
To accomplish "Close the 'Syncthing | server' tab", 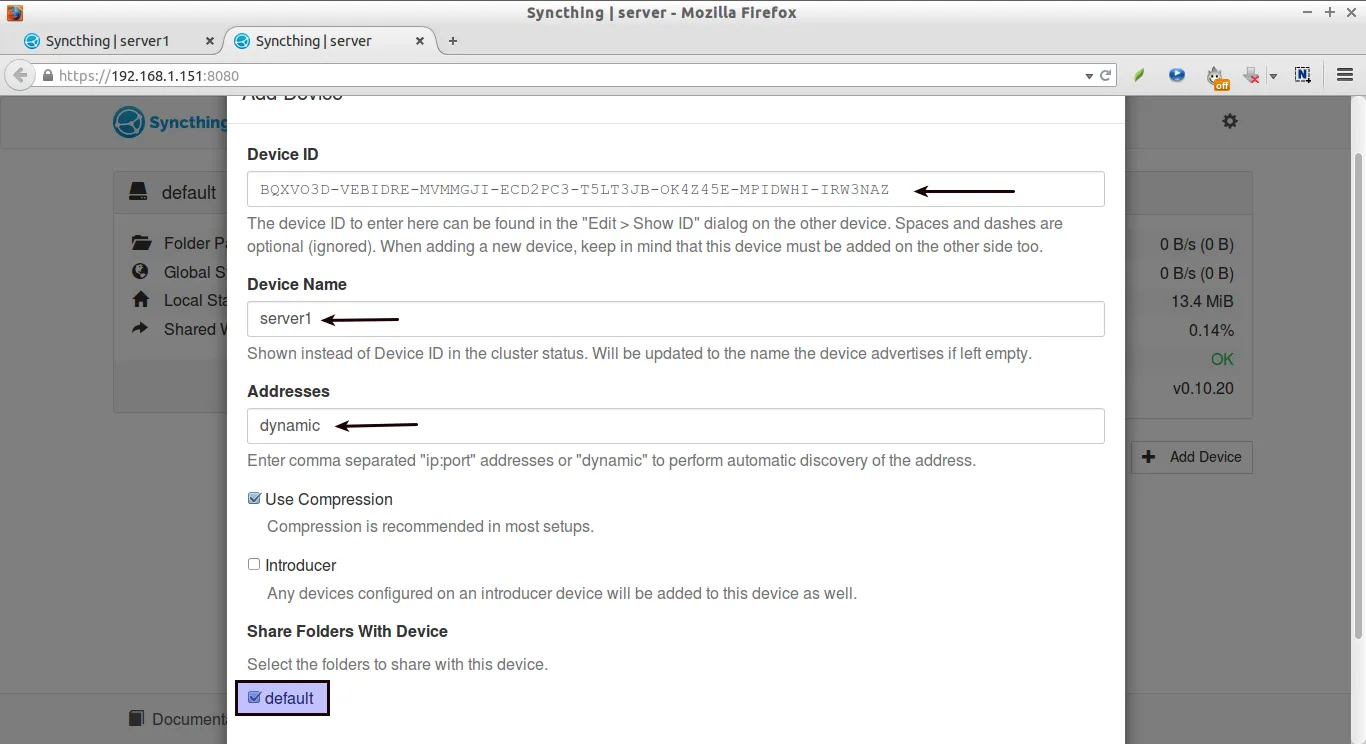I will click(420, 41).
